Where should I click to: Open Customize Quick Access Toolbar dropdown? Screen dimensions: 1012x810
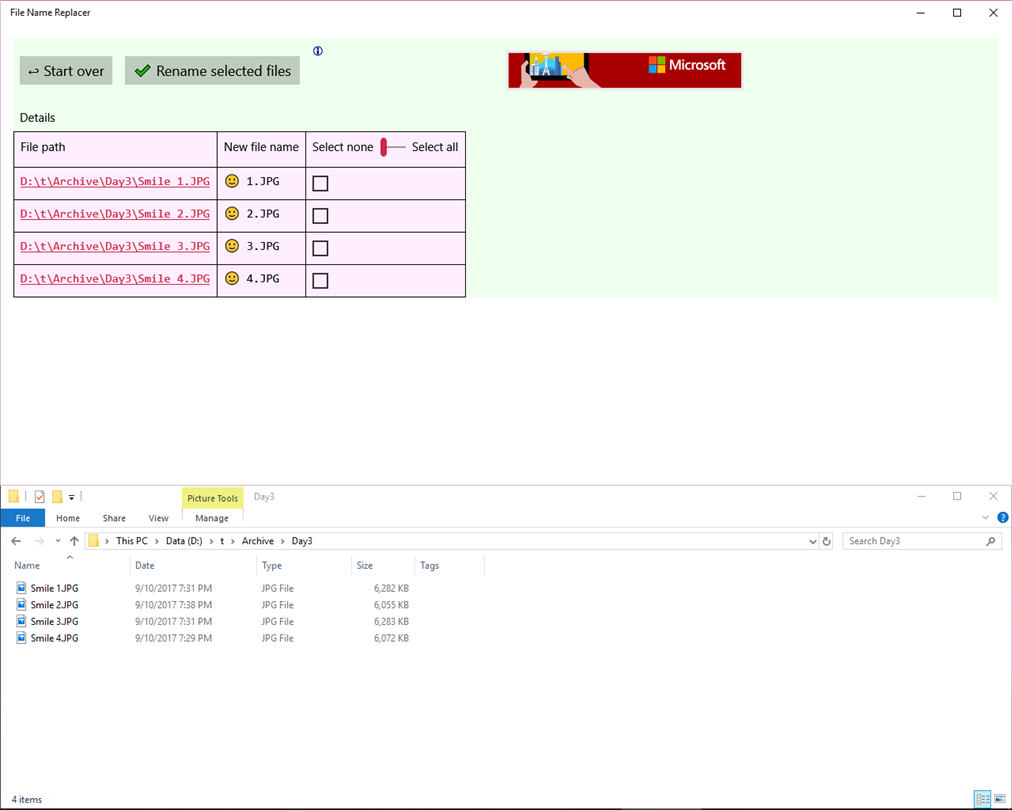click(x=72, y=497)
